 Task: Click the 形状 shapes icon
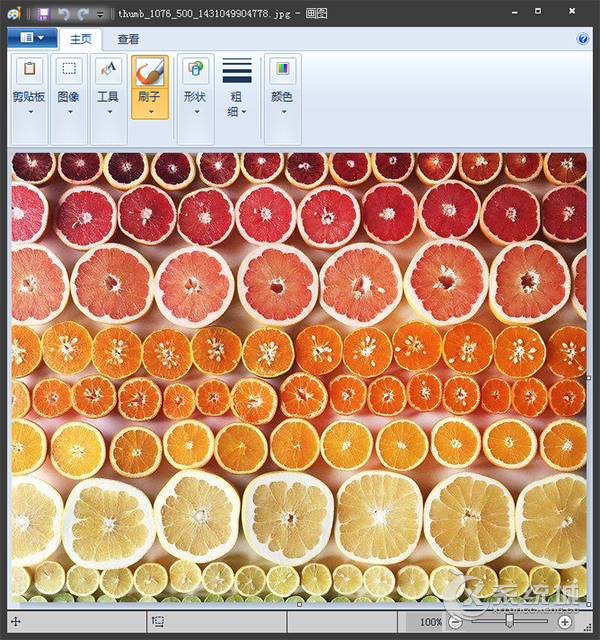tap(196, 69)
